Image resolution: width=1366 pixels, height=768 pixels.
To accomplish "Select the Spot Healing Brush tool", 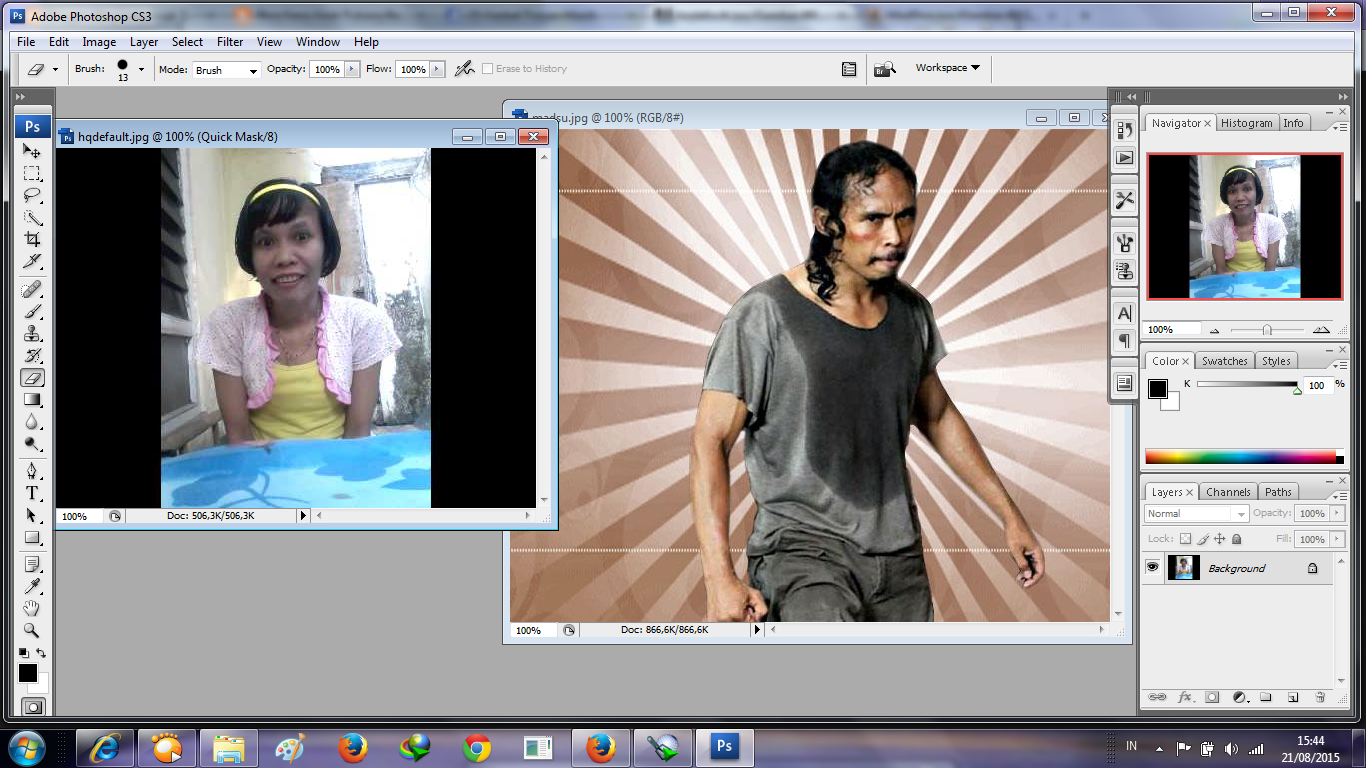I will pos(32,290).
